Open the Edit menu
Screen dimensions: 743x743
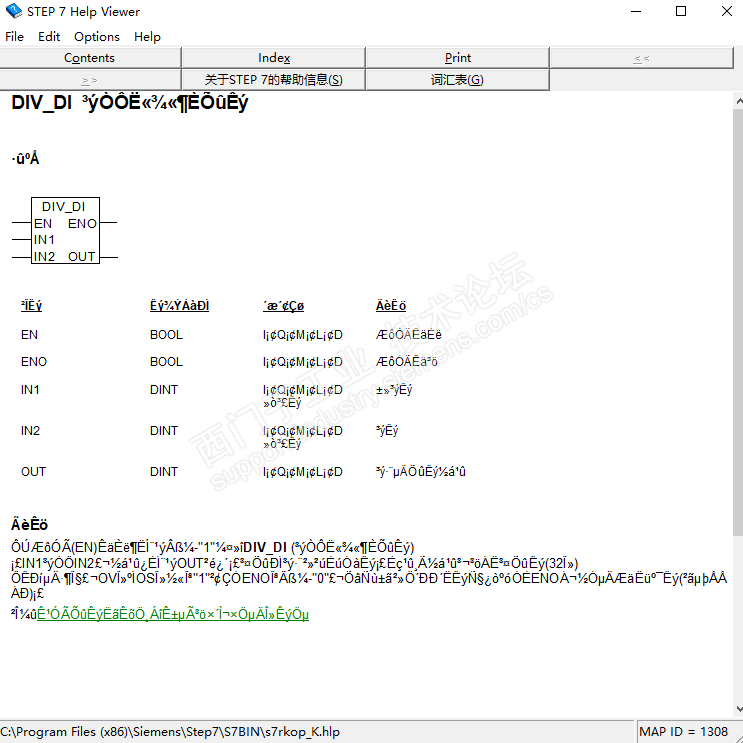tap(49, 36)
